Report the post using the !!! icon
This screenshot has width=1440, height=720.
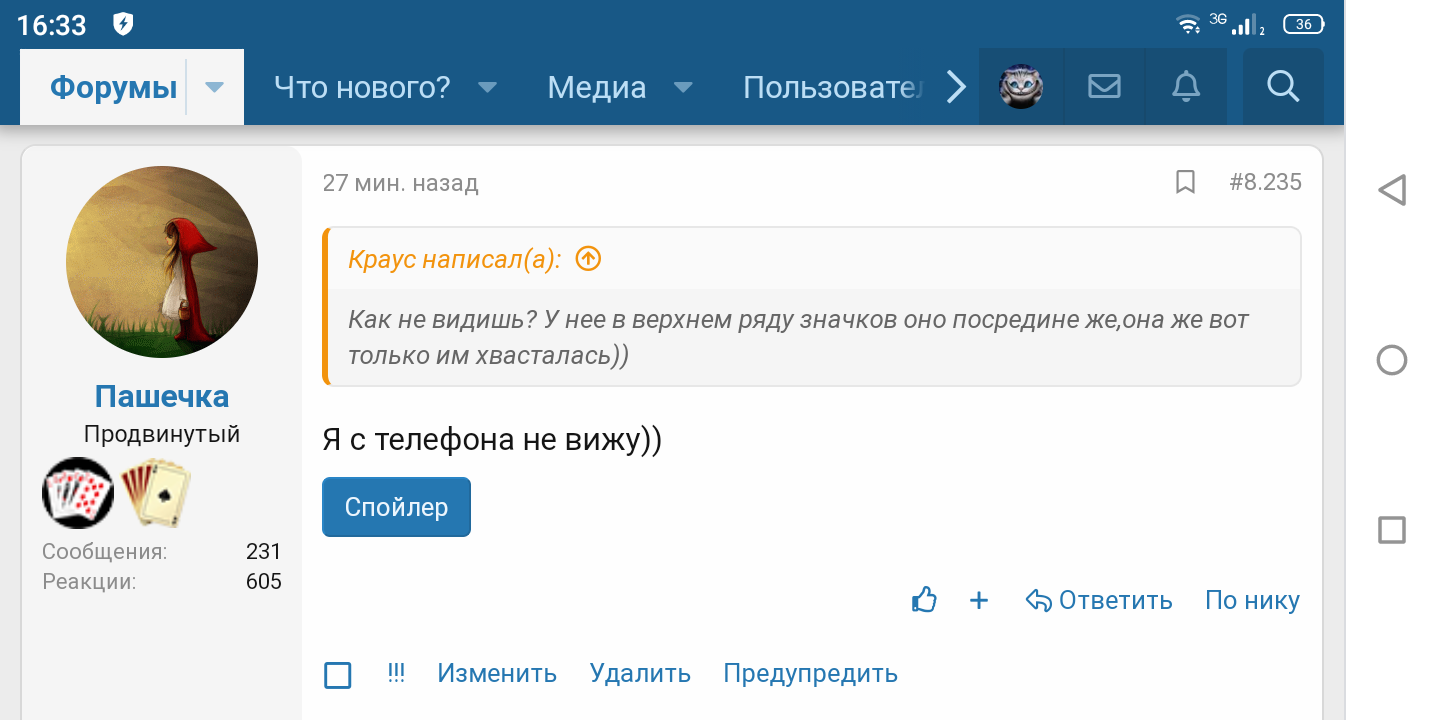pos(396,673)
